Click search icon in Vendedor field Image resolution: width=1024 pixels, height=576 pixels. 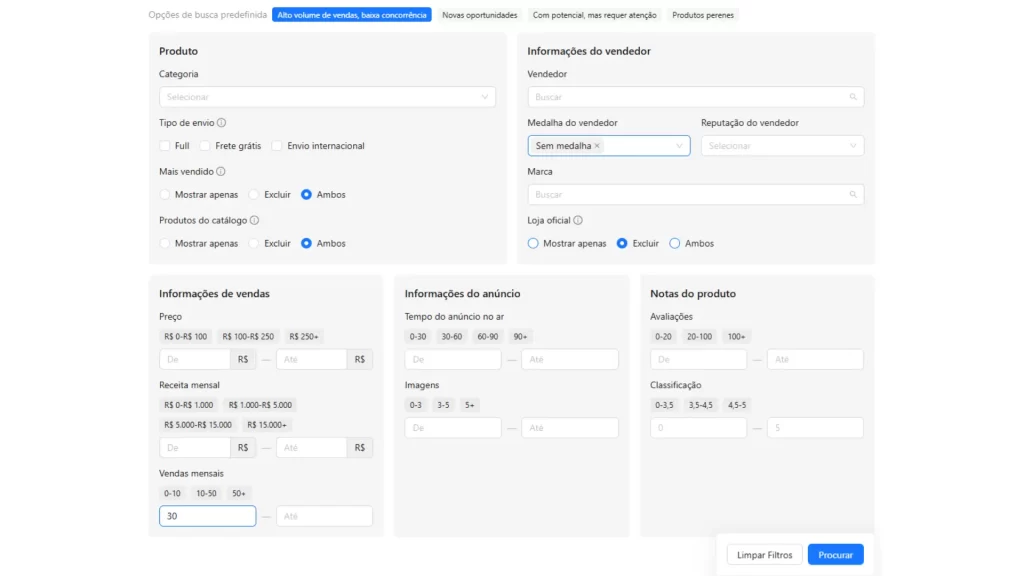click(x=853, y=97)
